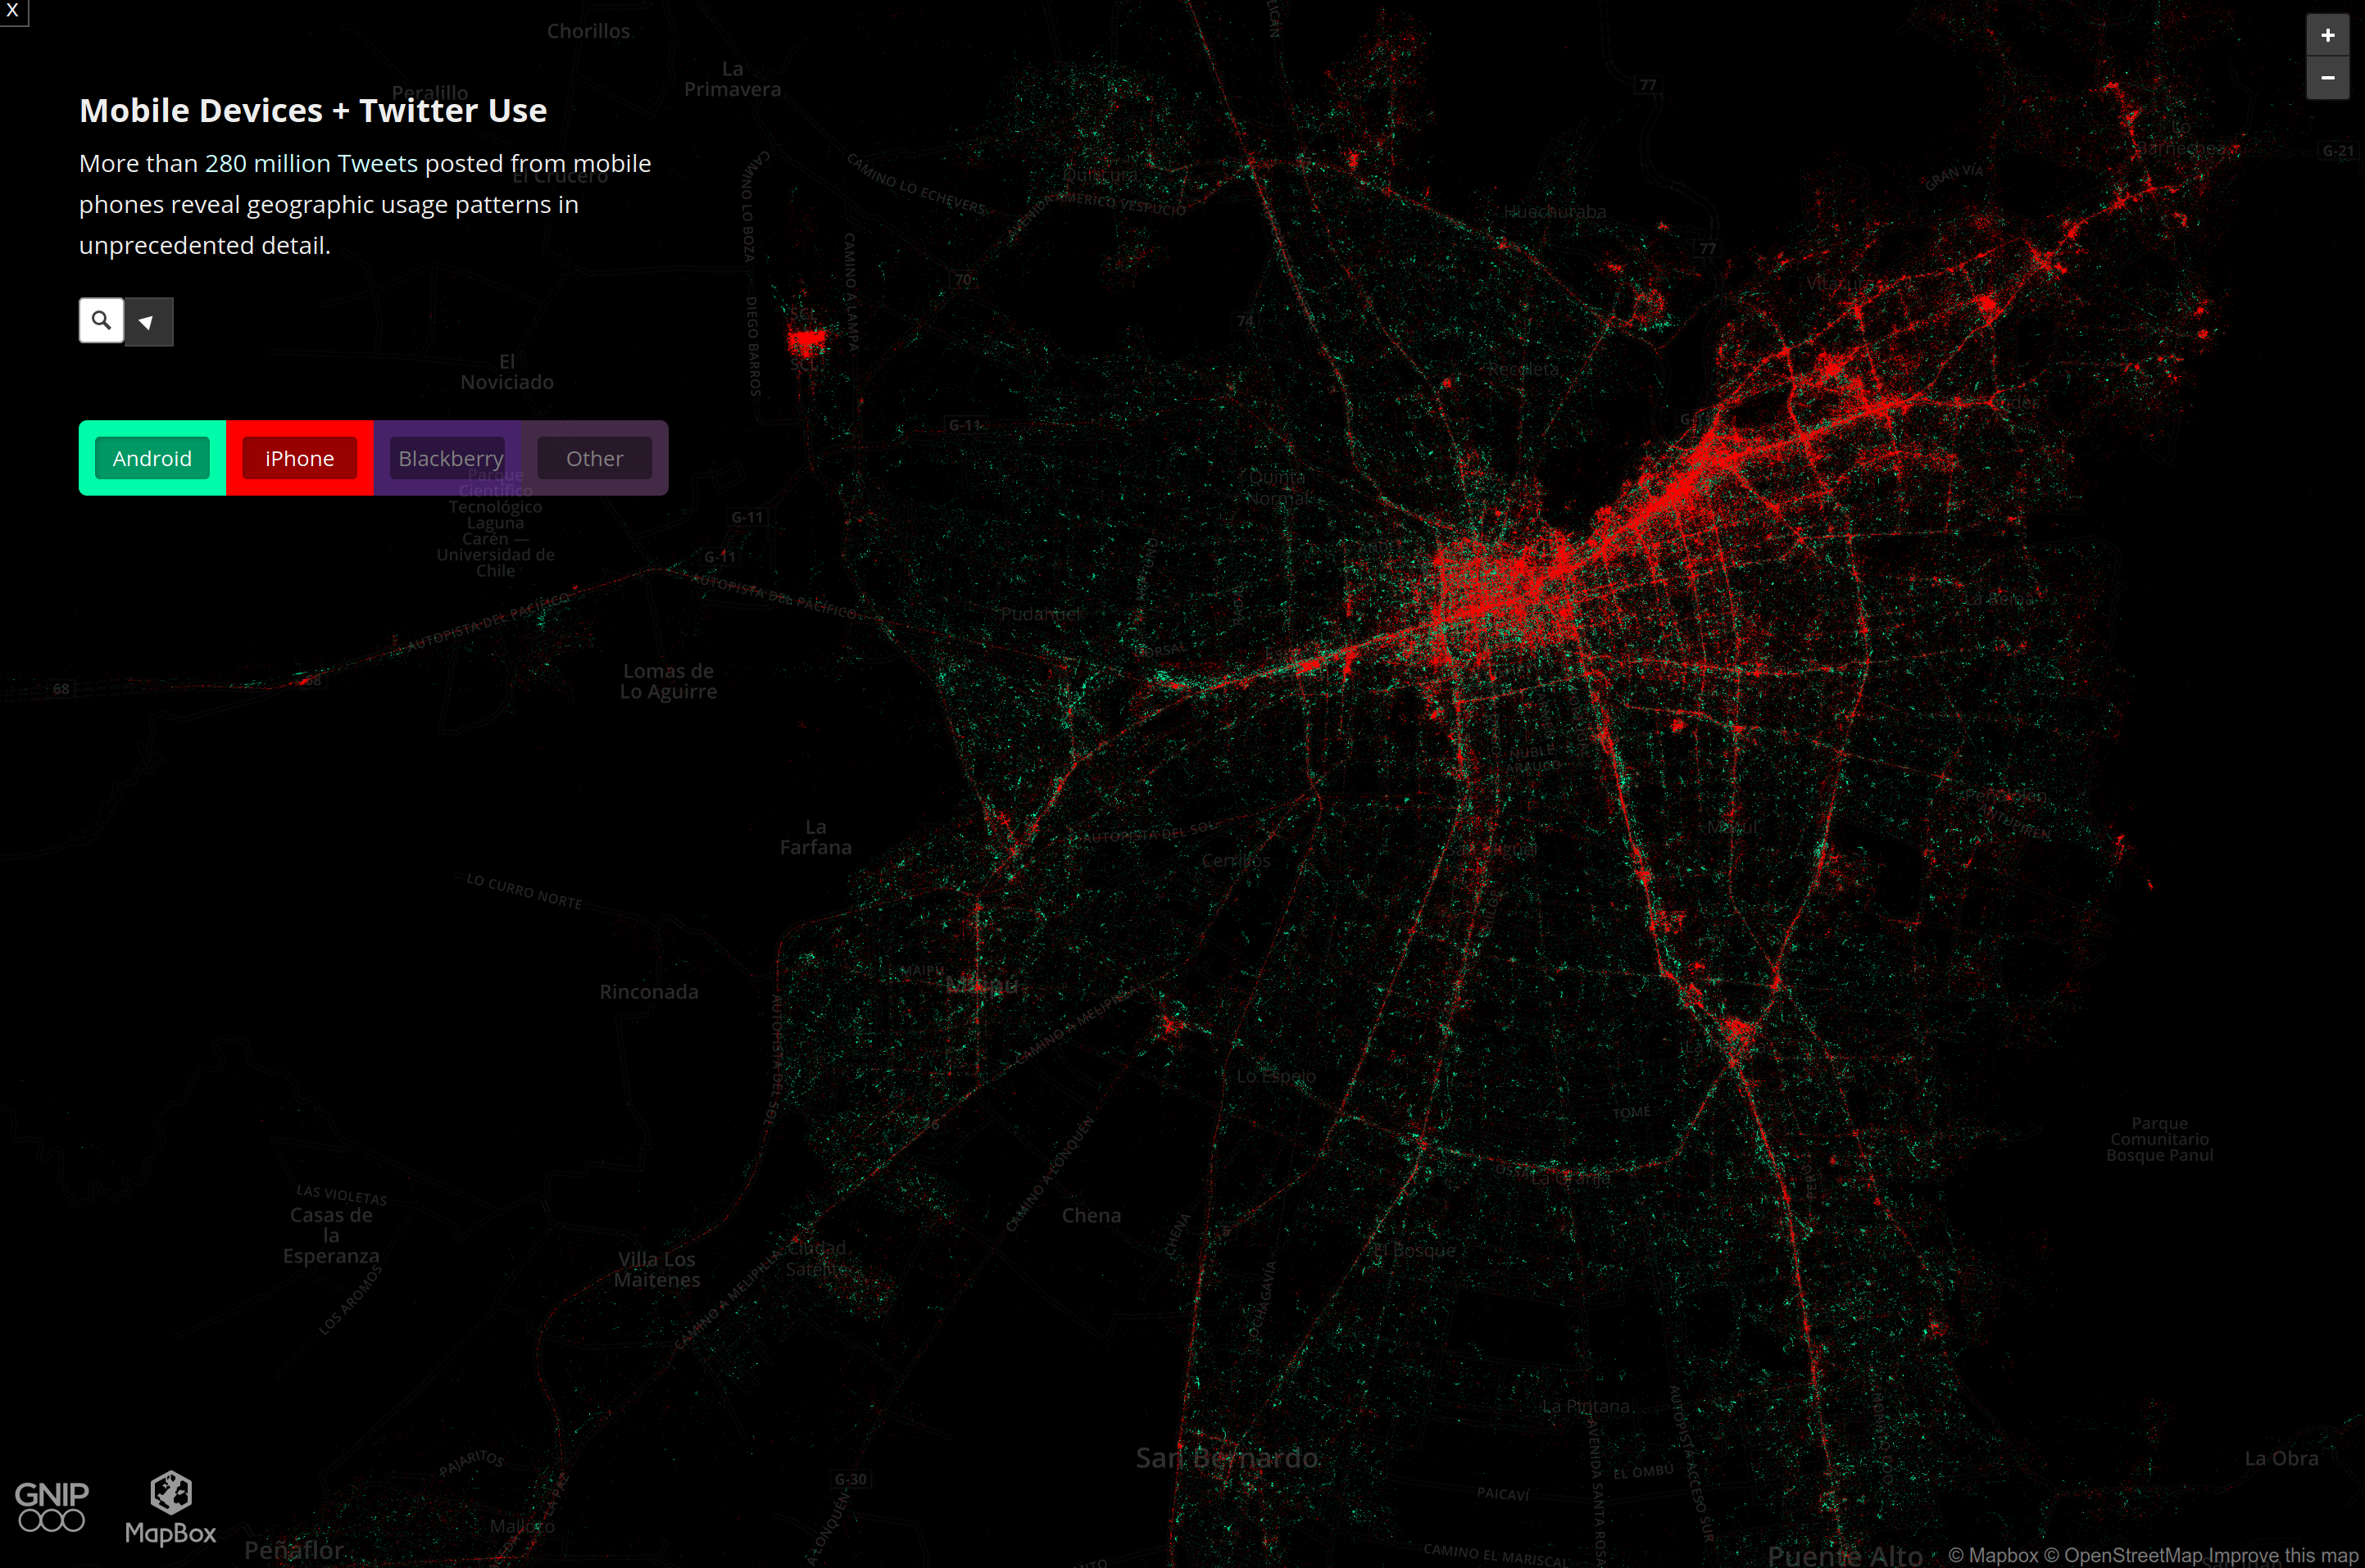Click the highlighted 280 million Tweets text

pyautogui.click(x=311, y=163)
